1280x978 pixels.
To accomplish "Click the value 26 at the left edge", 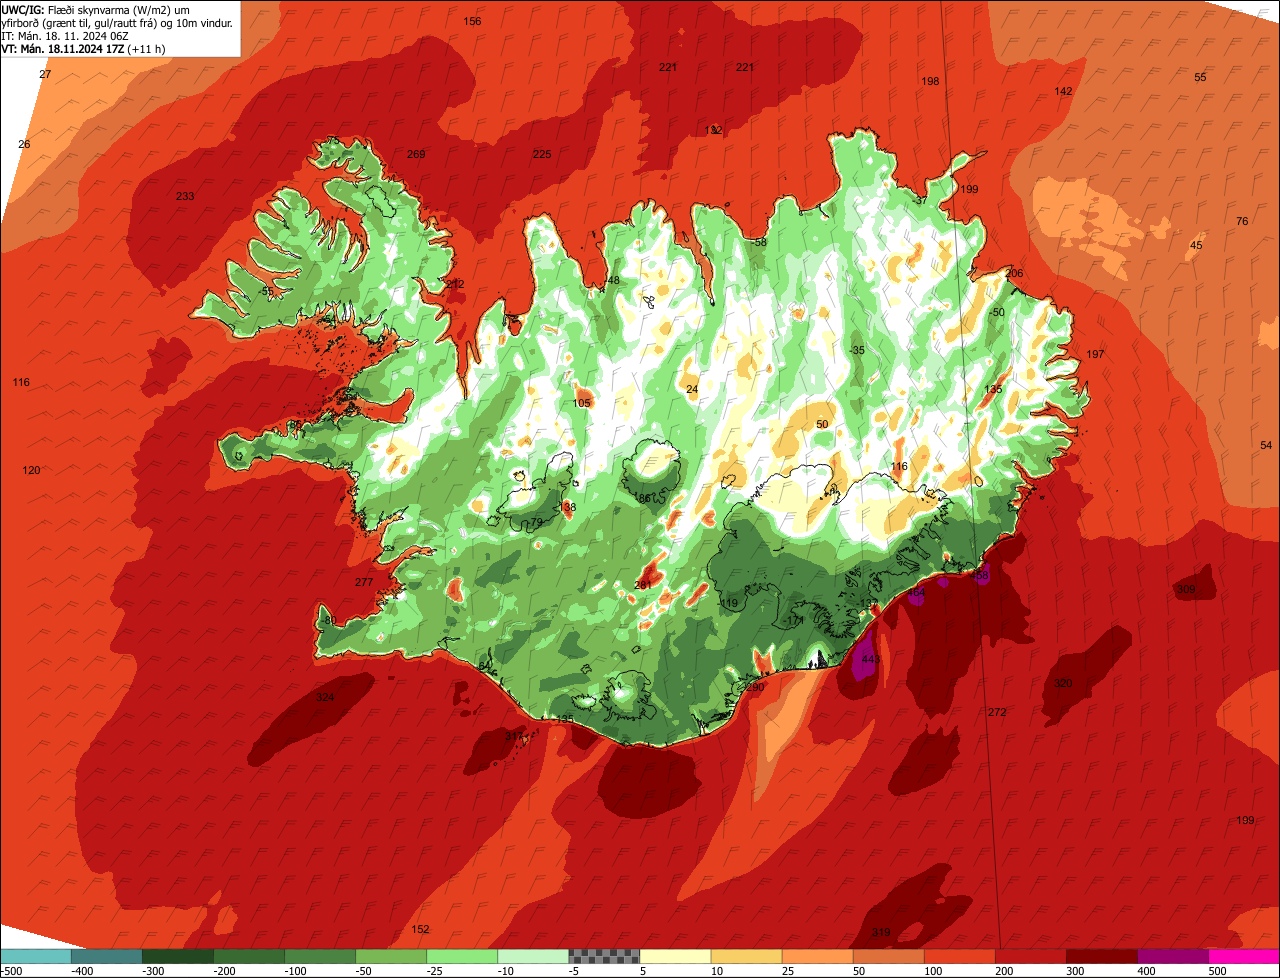I will click(x=25, y=145).
